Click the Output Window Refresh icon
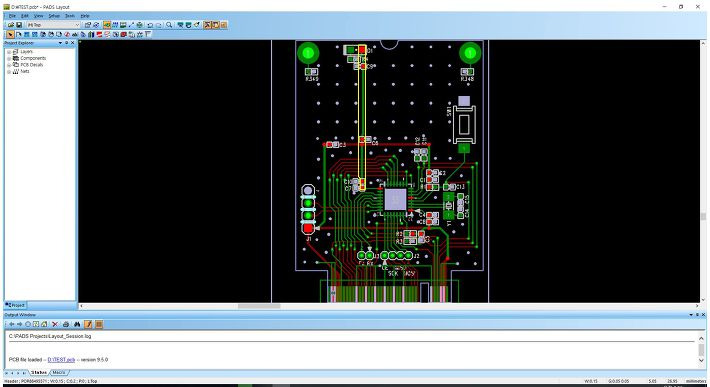 (36, 324)
